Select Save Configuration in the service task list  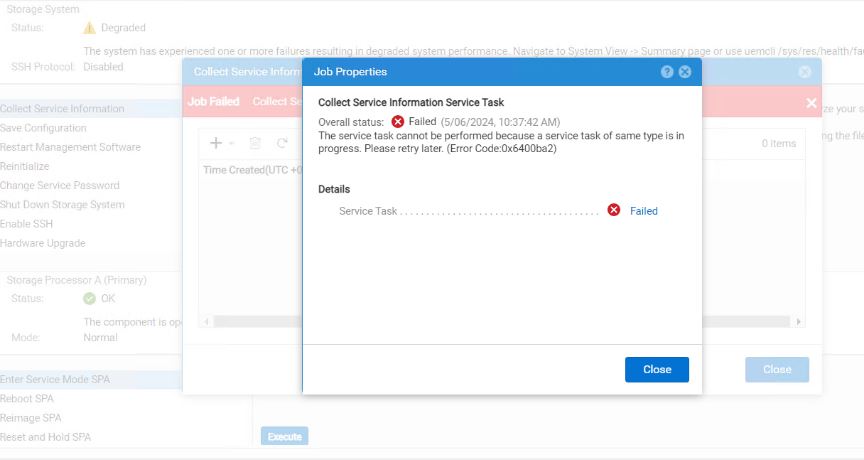43,128
